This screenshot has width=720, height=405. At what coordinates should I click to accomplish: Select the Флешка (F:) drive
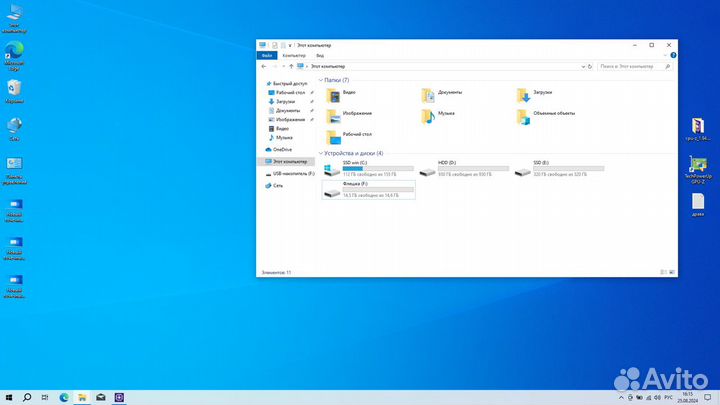368,190
